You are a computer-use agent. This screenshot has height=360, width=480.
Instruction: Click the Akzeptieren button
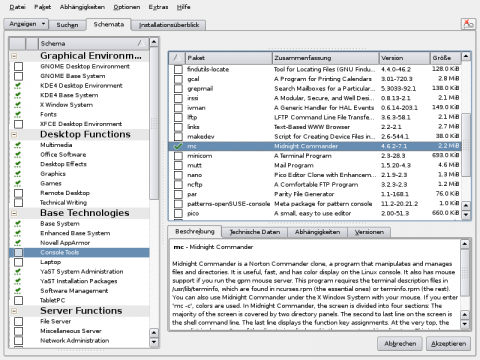coord(448,344)
